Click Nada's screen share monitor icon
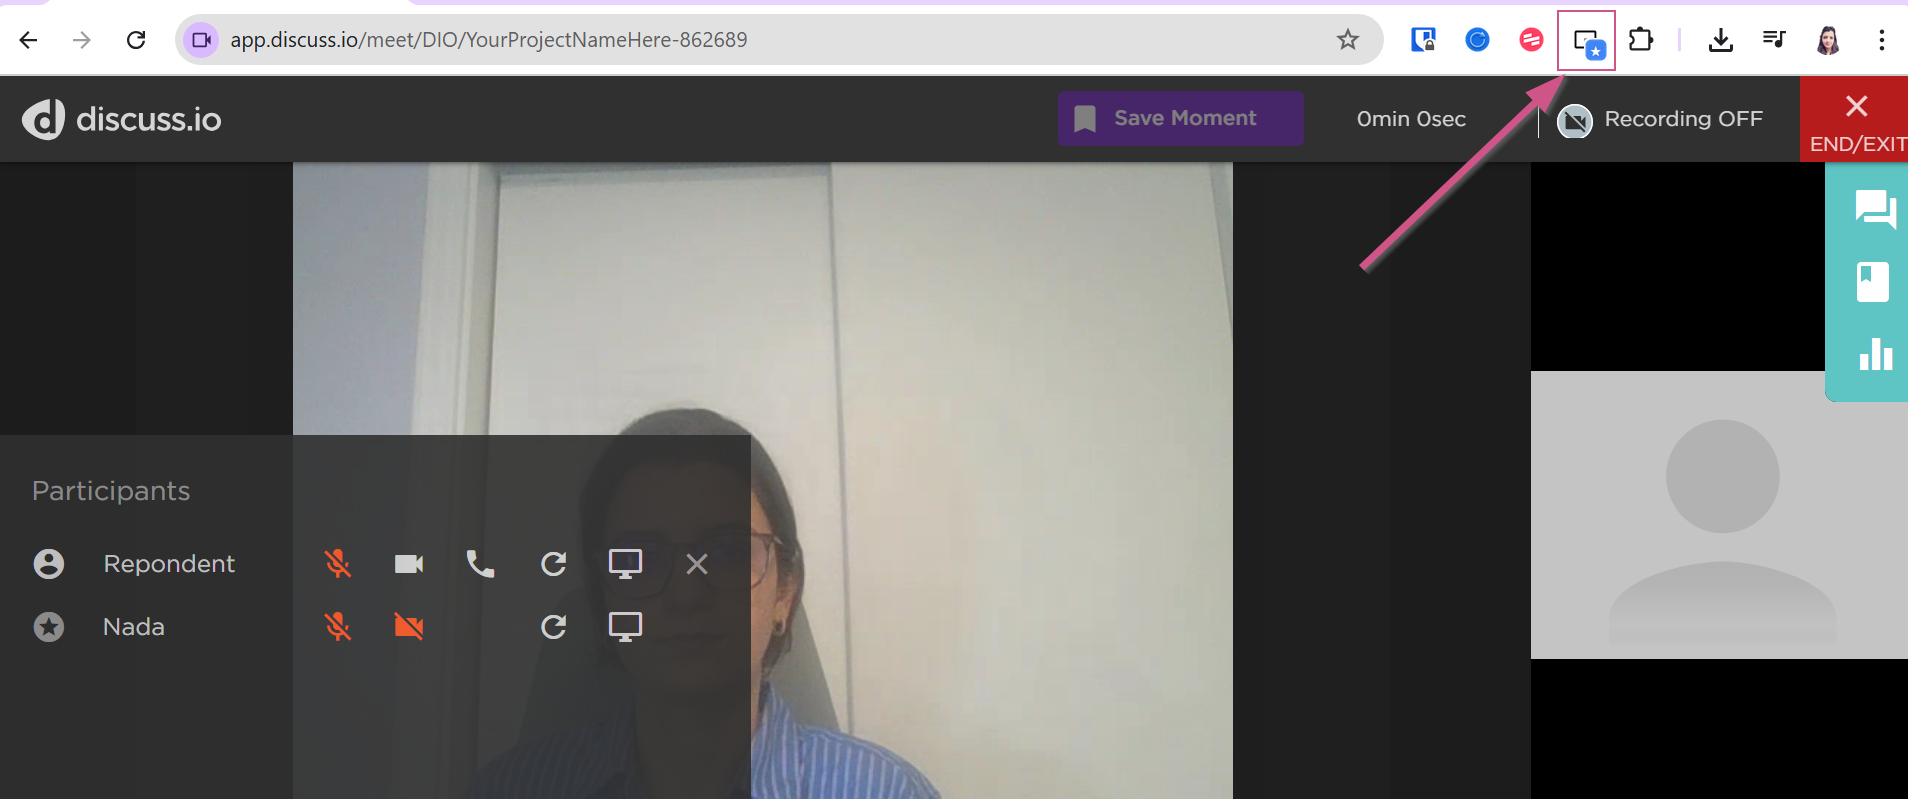Image resolution: width=1908 pixels, height=799 pixels. point(625,627)
